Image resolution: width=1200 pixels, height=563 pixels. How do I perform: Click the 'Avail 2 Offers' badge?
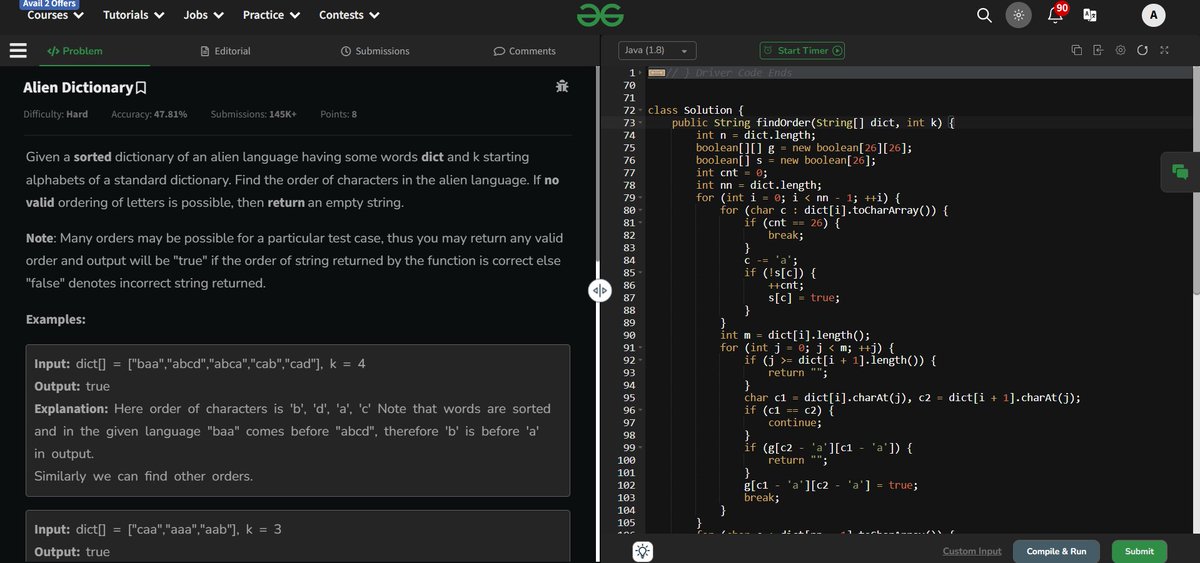pos(50,4)
